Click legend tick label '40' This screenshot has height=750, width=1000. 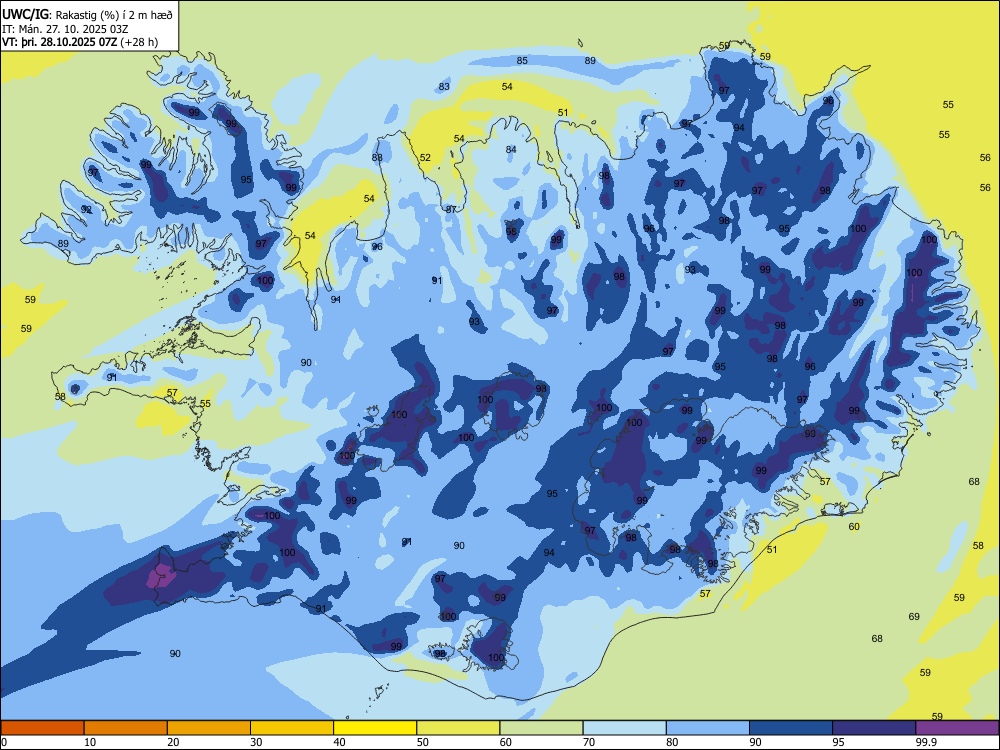click(x=339, y=742)
